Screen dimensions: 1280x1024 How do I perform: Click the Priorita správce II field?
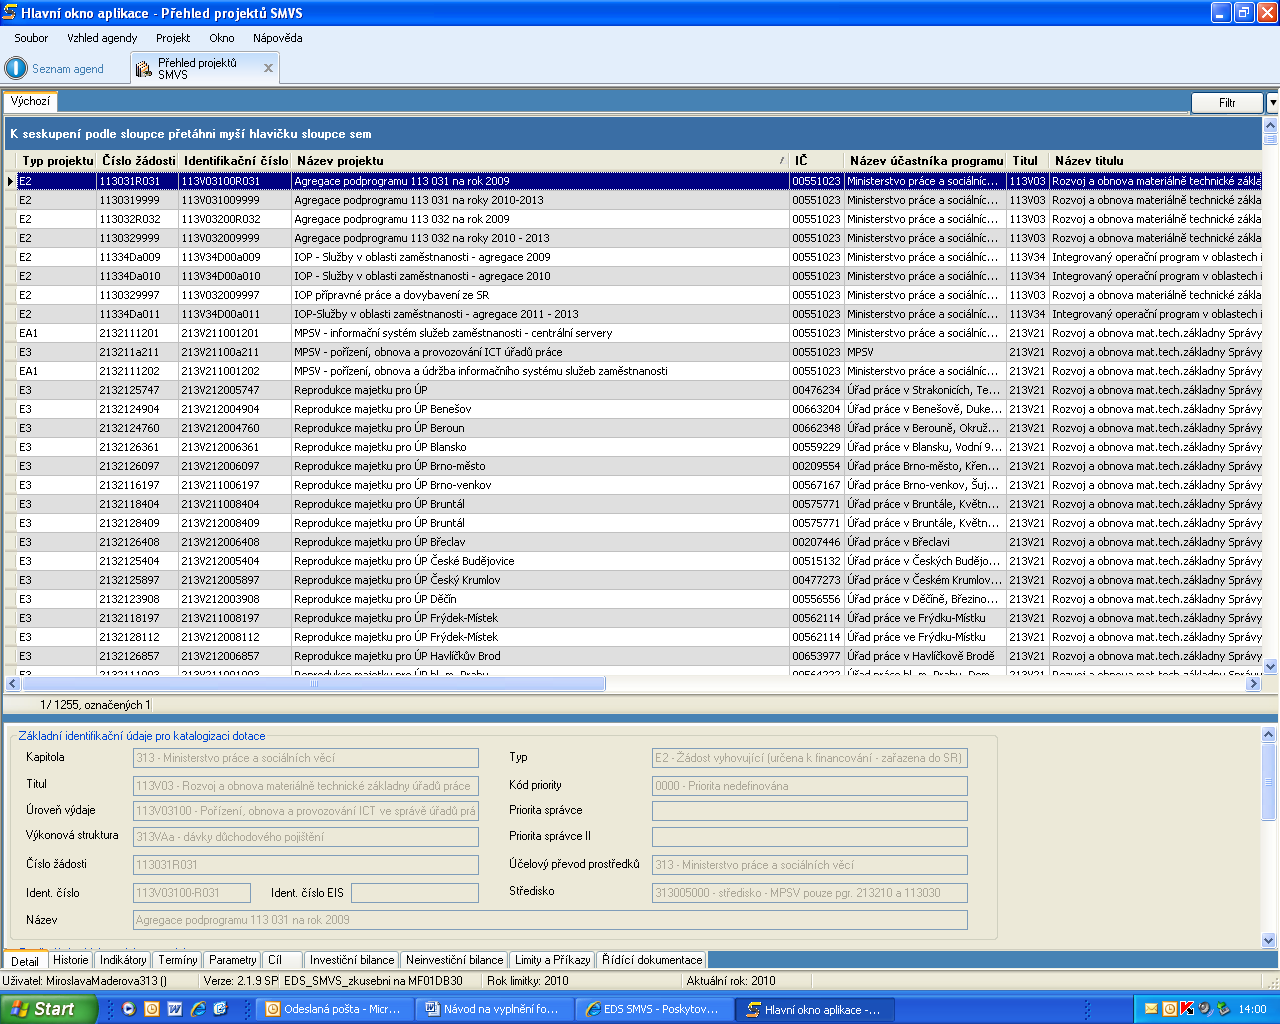(810, 837)
